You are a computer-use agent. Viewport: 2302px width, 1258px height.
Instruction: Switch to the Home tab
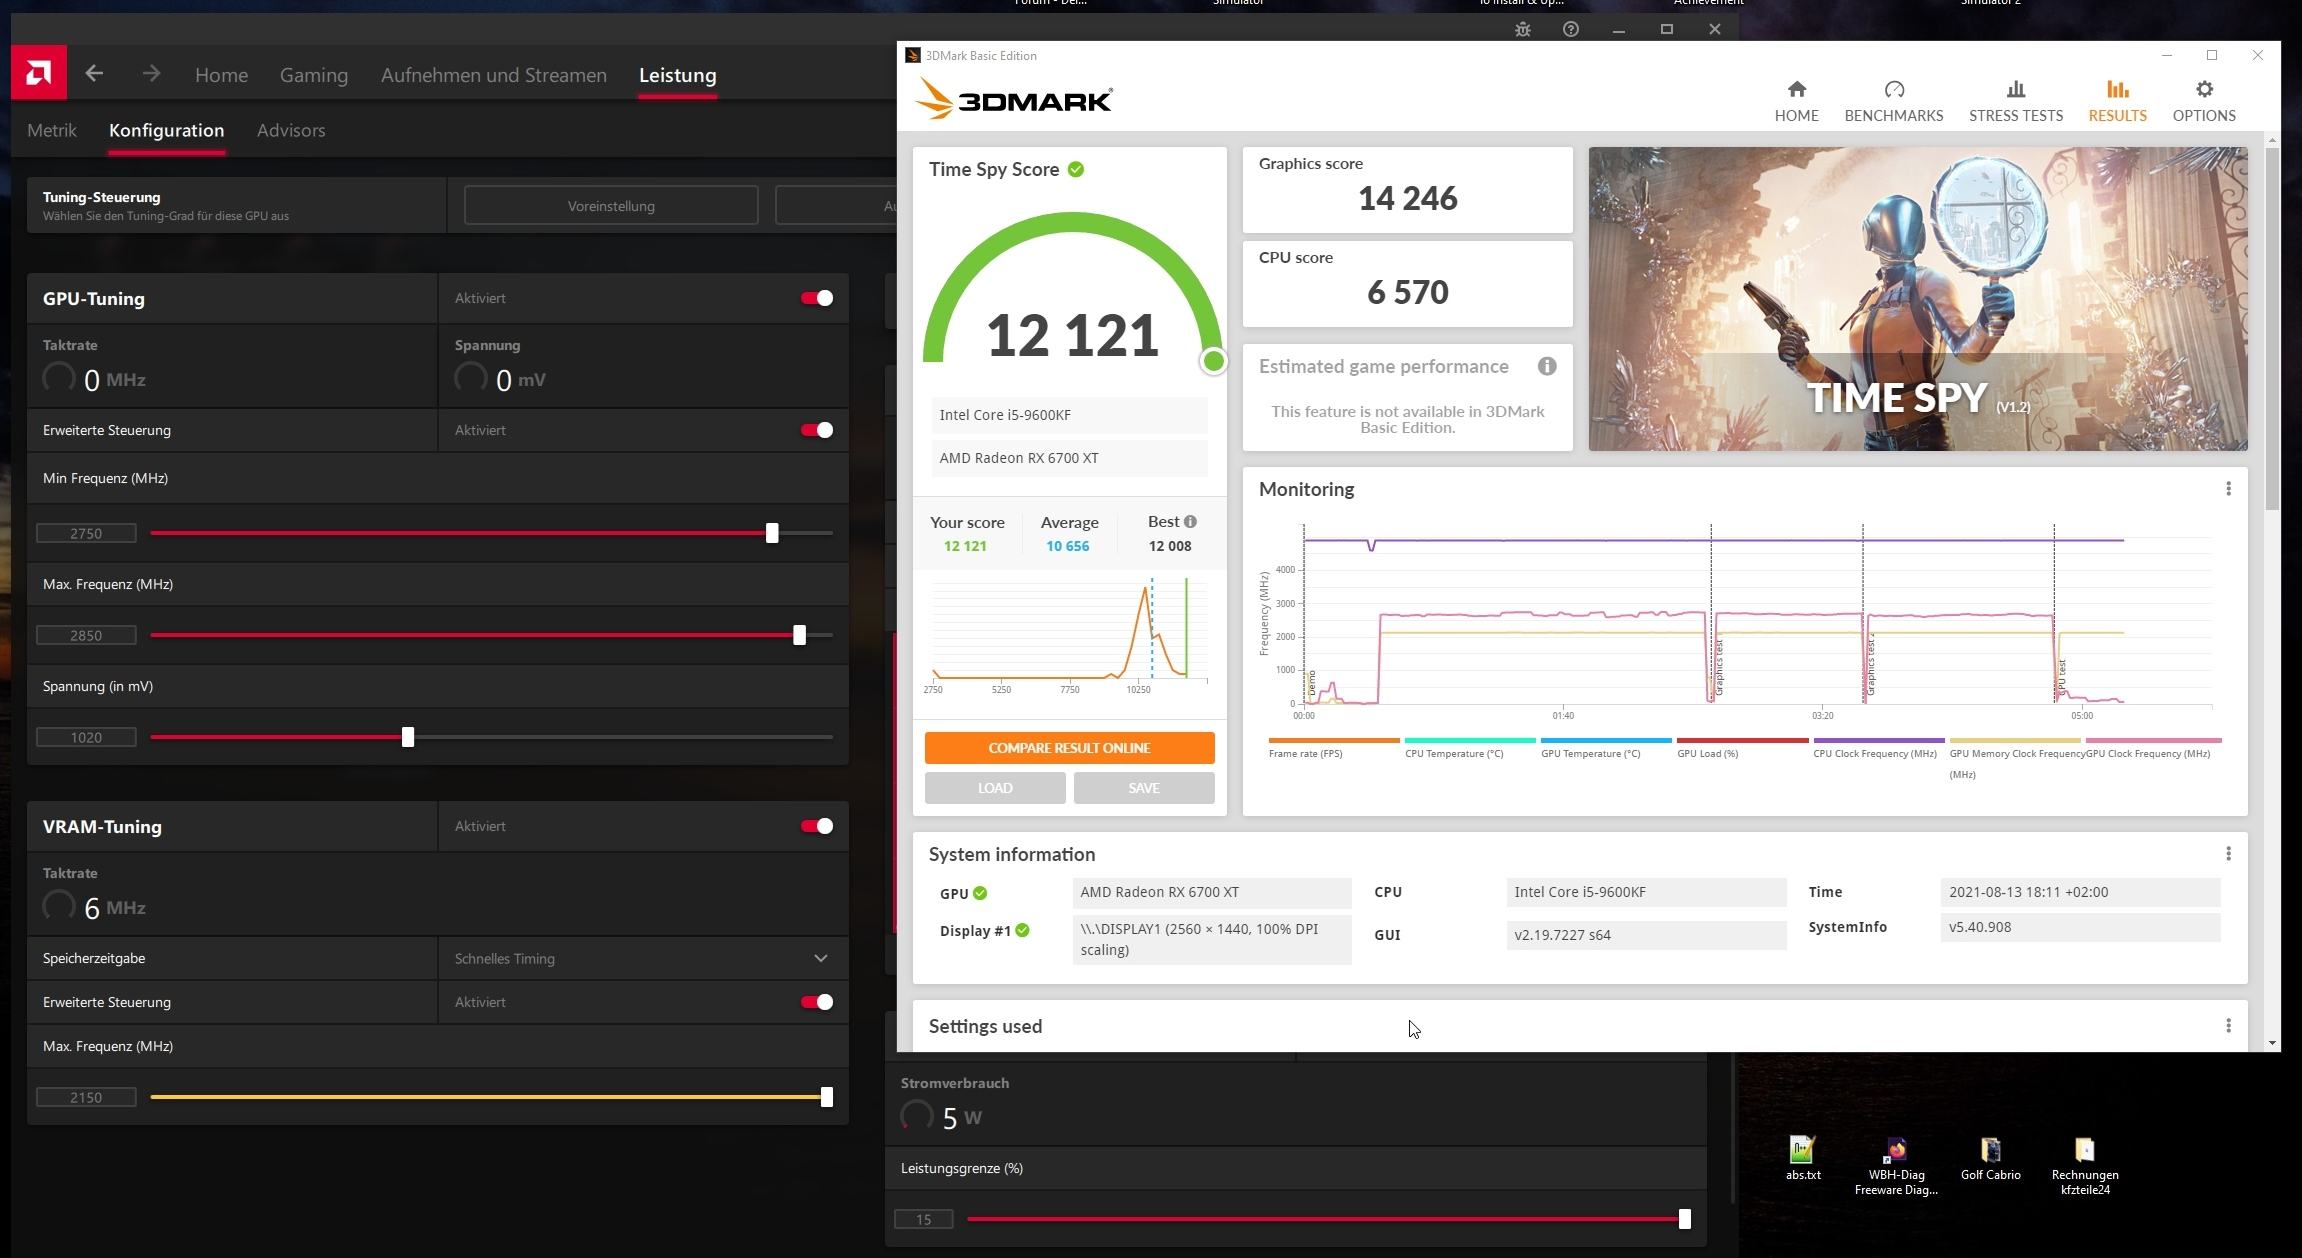[x=221, y=75]
